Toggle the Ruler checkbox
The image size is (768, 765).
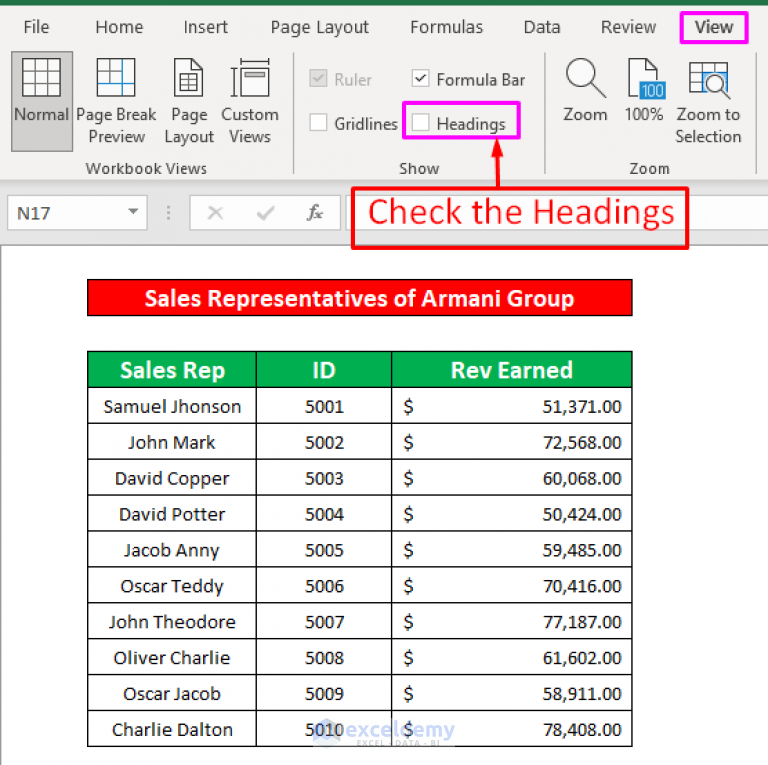pyautogui.click(x=318, y=78)
